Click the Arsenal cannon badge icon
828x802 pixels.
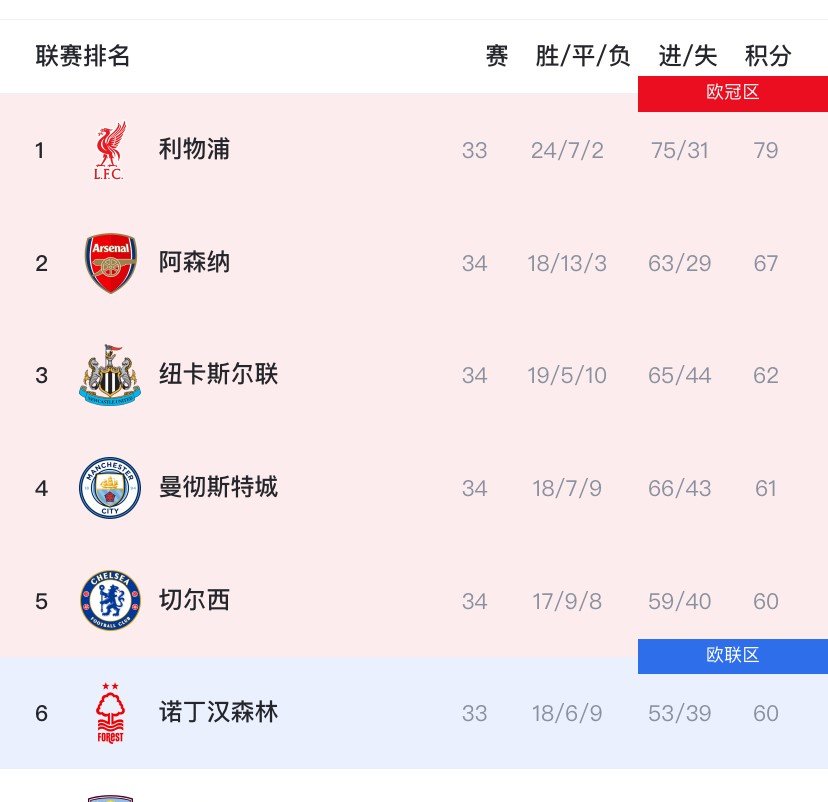[x=110, y=262]
